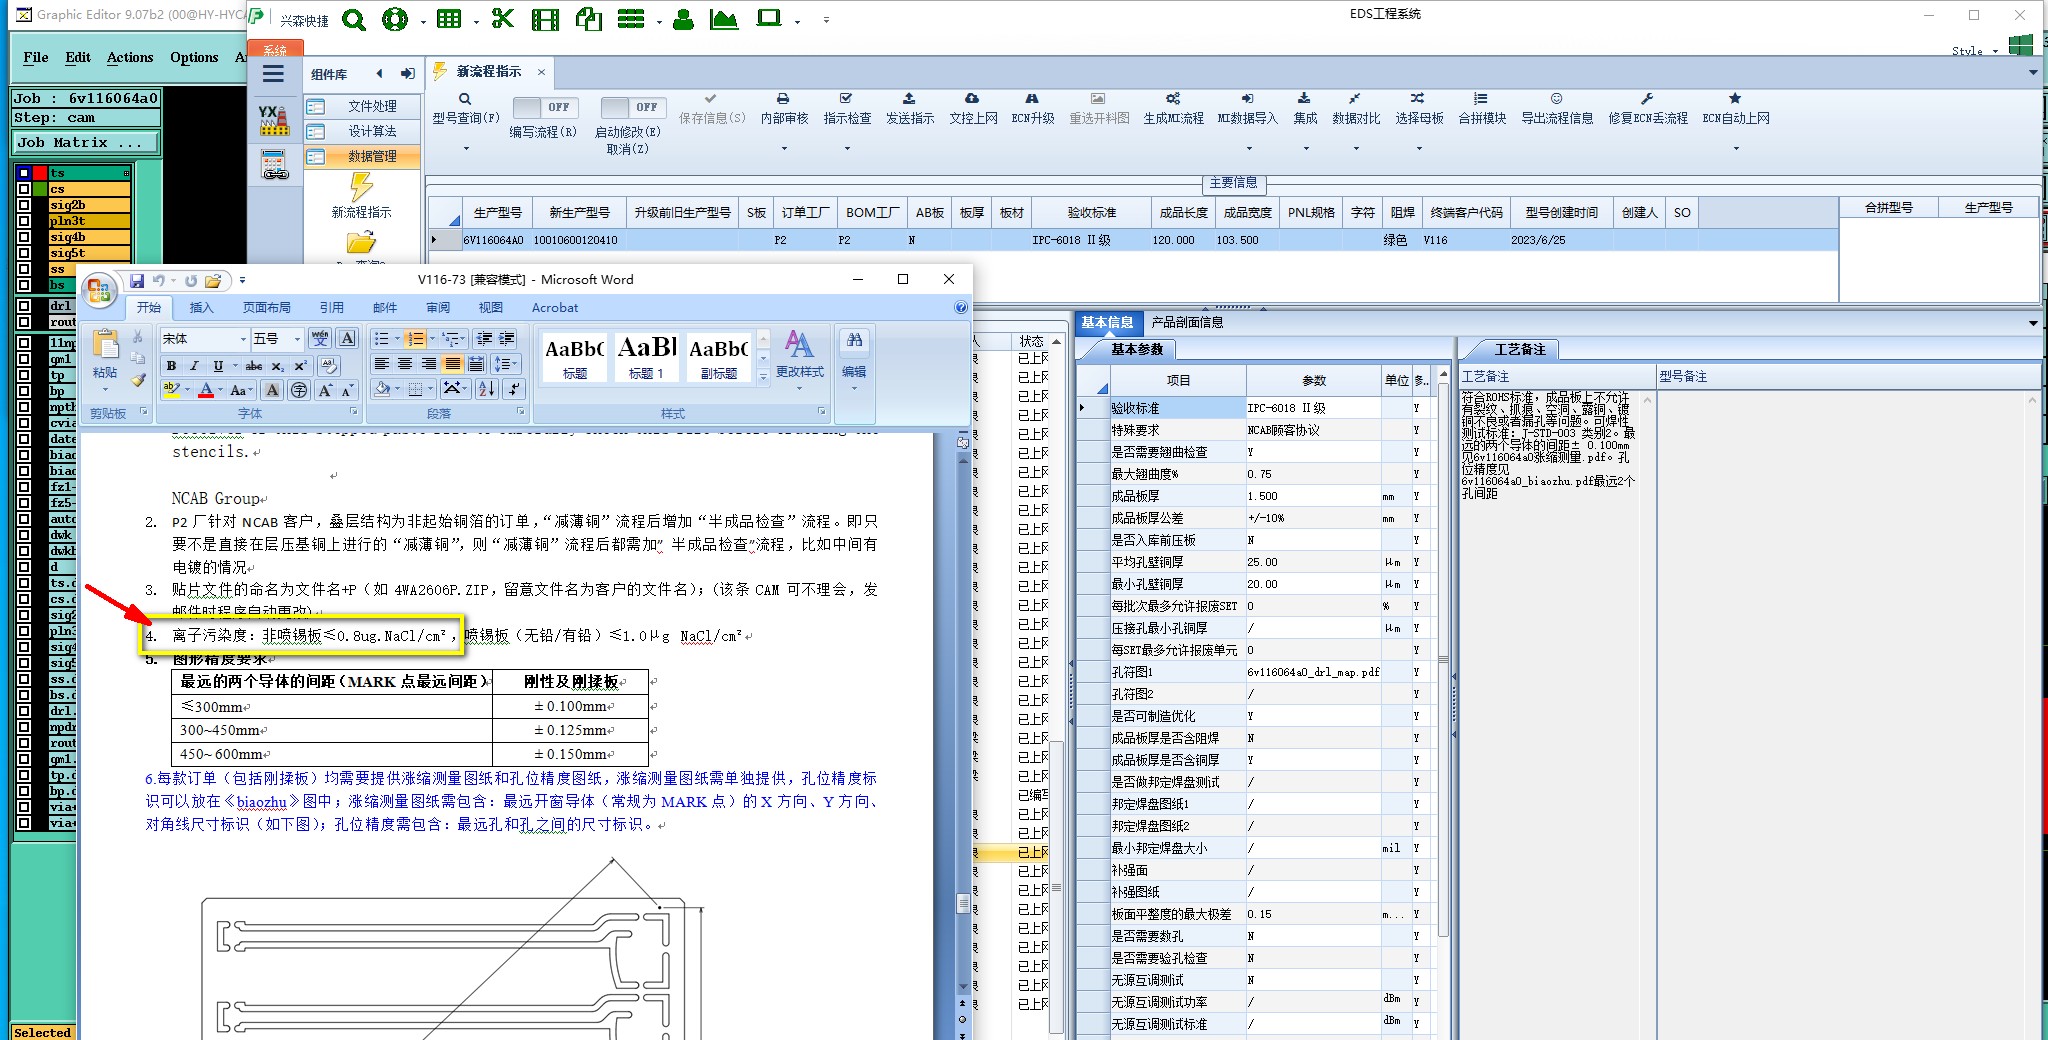
Task: Open the 宋体 font name dropdown
Action: click(243, 339)
